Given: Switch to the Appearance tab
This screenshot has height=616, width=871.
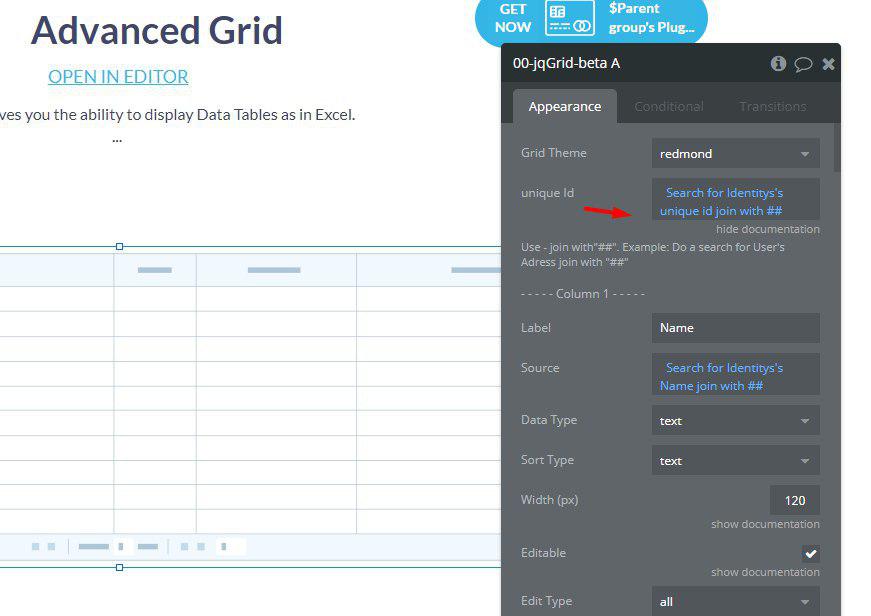Looking at the screenshot, I should 564,106.
